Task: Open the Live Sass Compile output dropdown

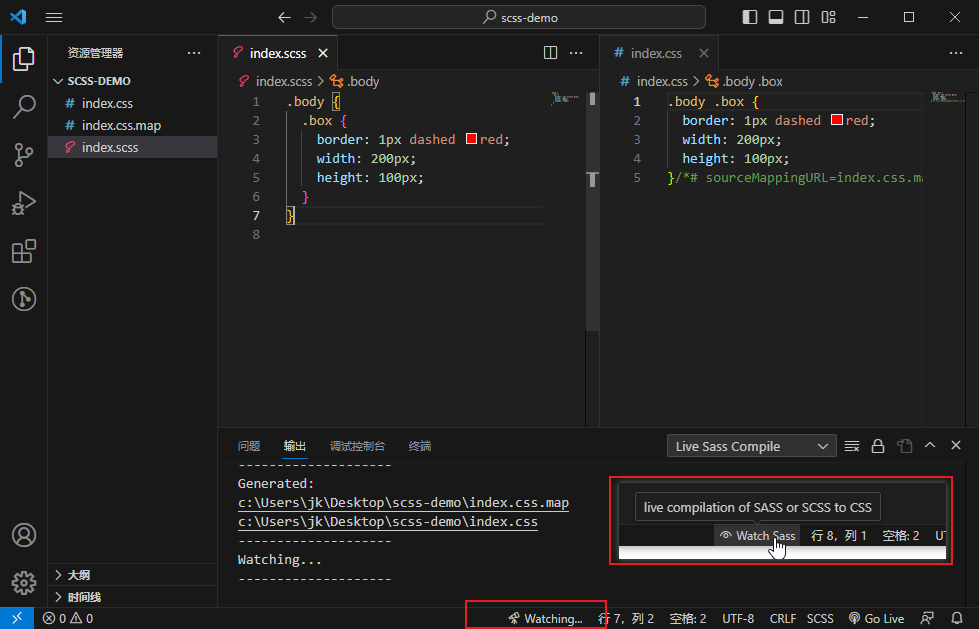Action: click(752, 446)
